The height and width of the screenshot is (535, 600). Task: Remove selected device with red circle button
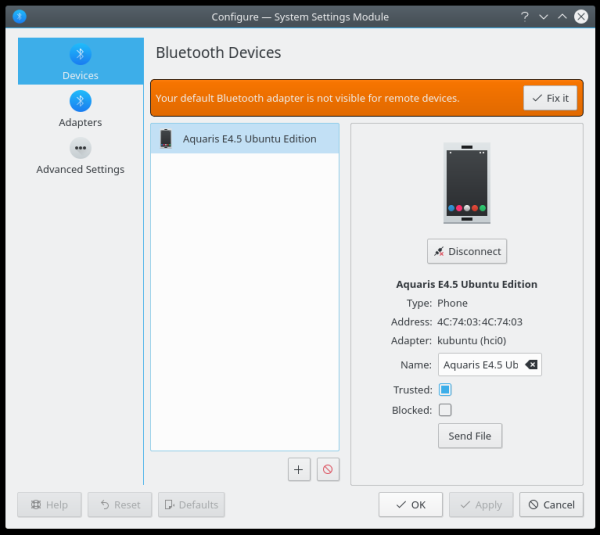(328, 469)
